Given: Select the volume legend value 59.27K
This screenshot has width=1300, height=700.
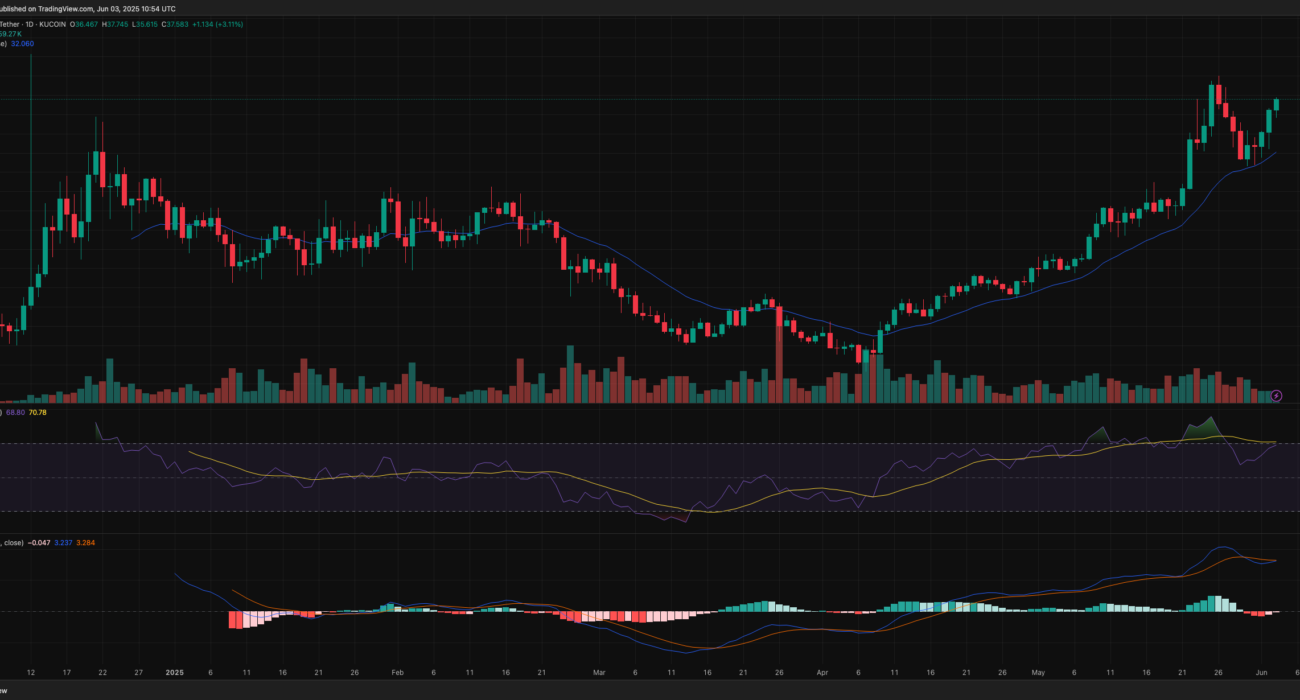Looking at the screenshot, I should point(11,34).
